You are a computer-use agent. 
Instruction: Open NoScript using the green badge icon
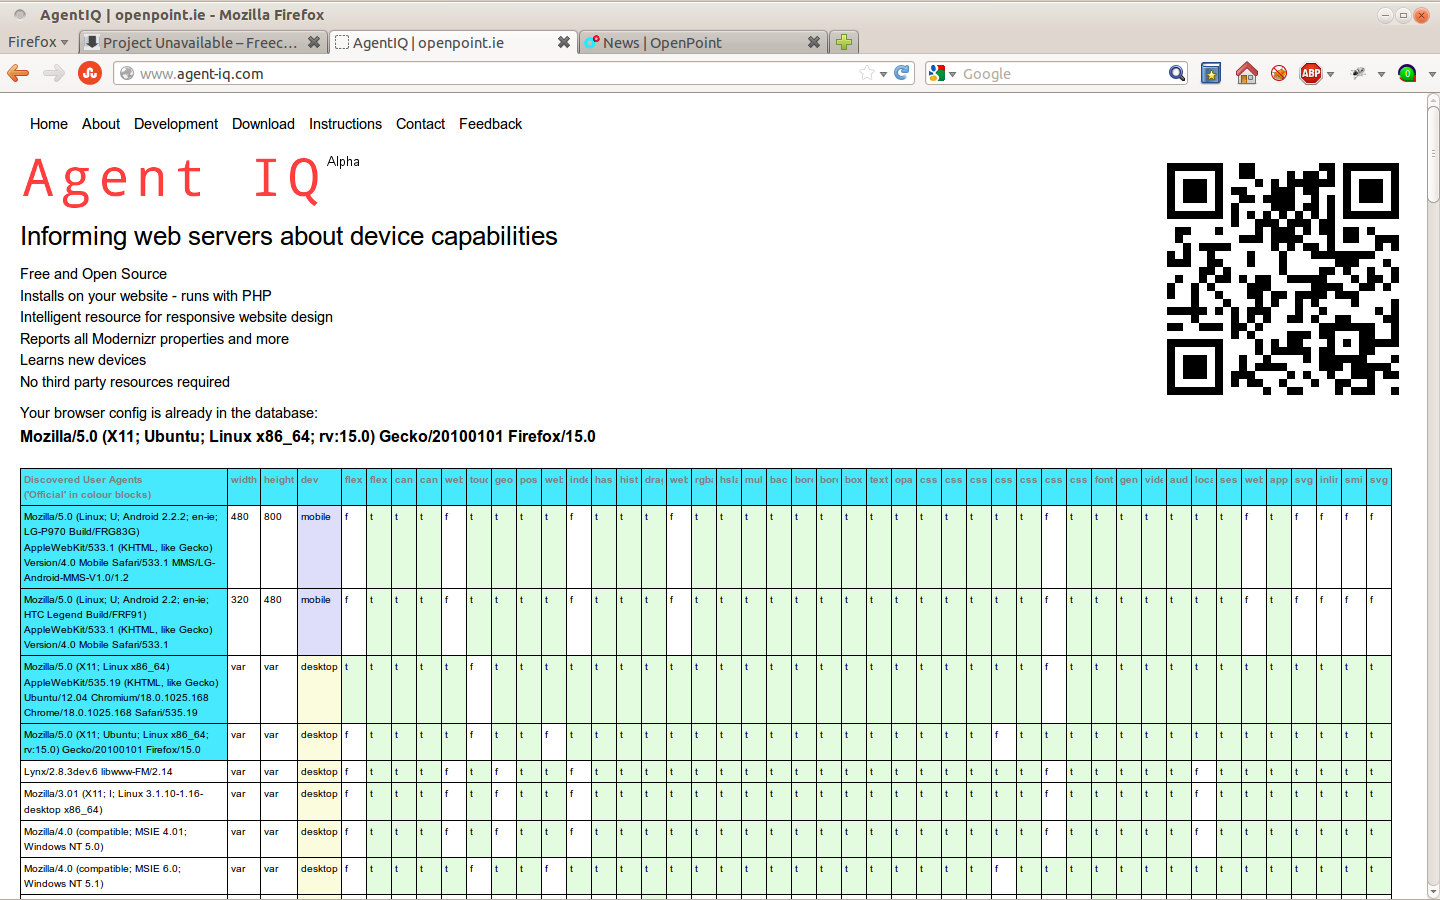(1407, 73)
